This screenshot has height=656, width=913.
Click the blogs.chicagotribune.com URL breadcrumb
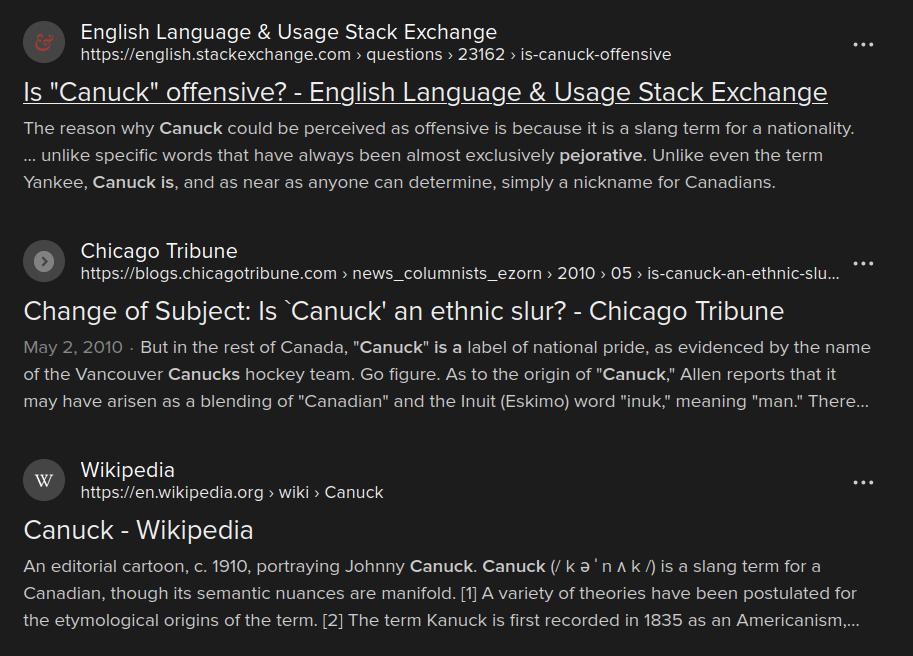(x=460, y=274)
